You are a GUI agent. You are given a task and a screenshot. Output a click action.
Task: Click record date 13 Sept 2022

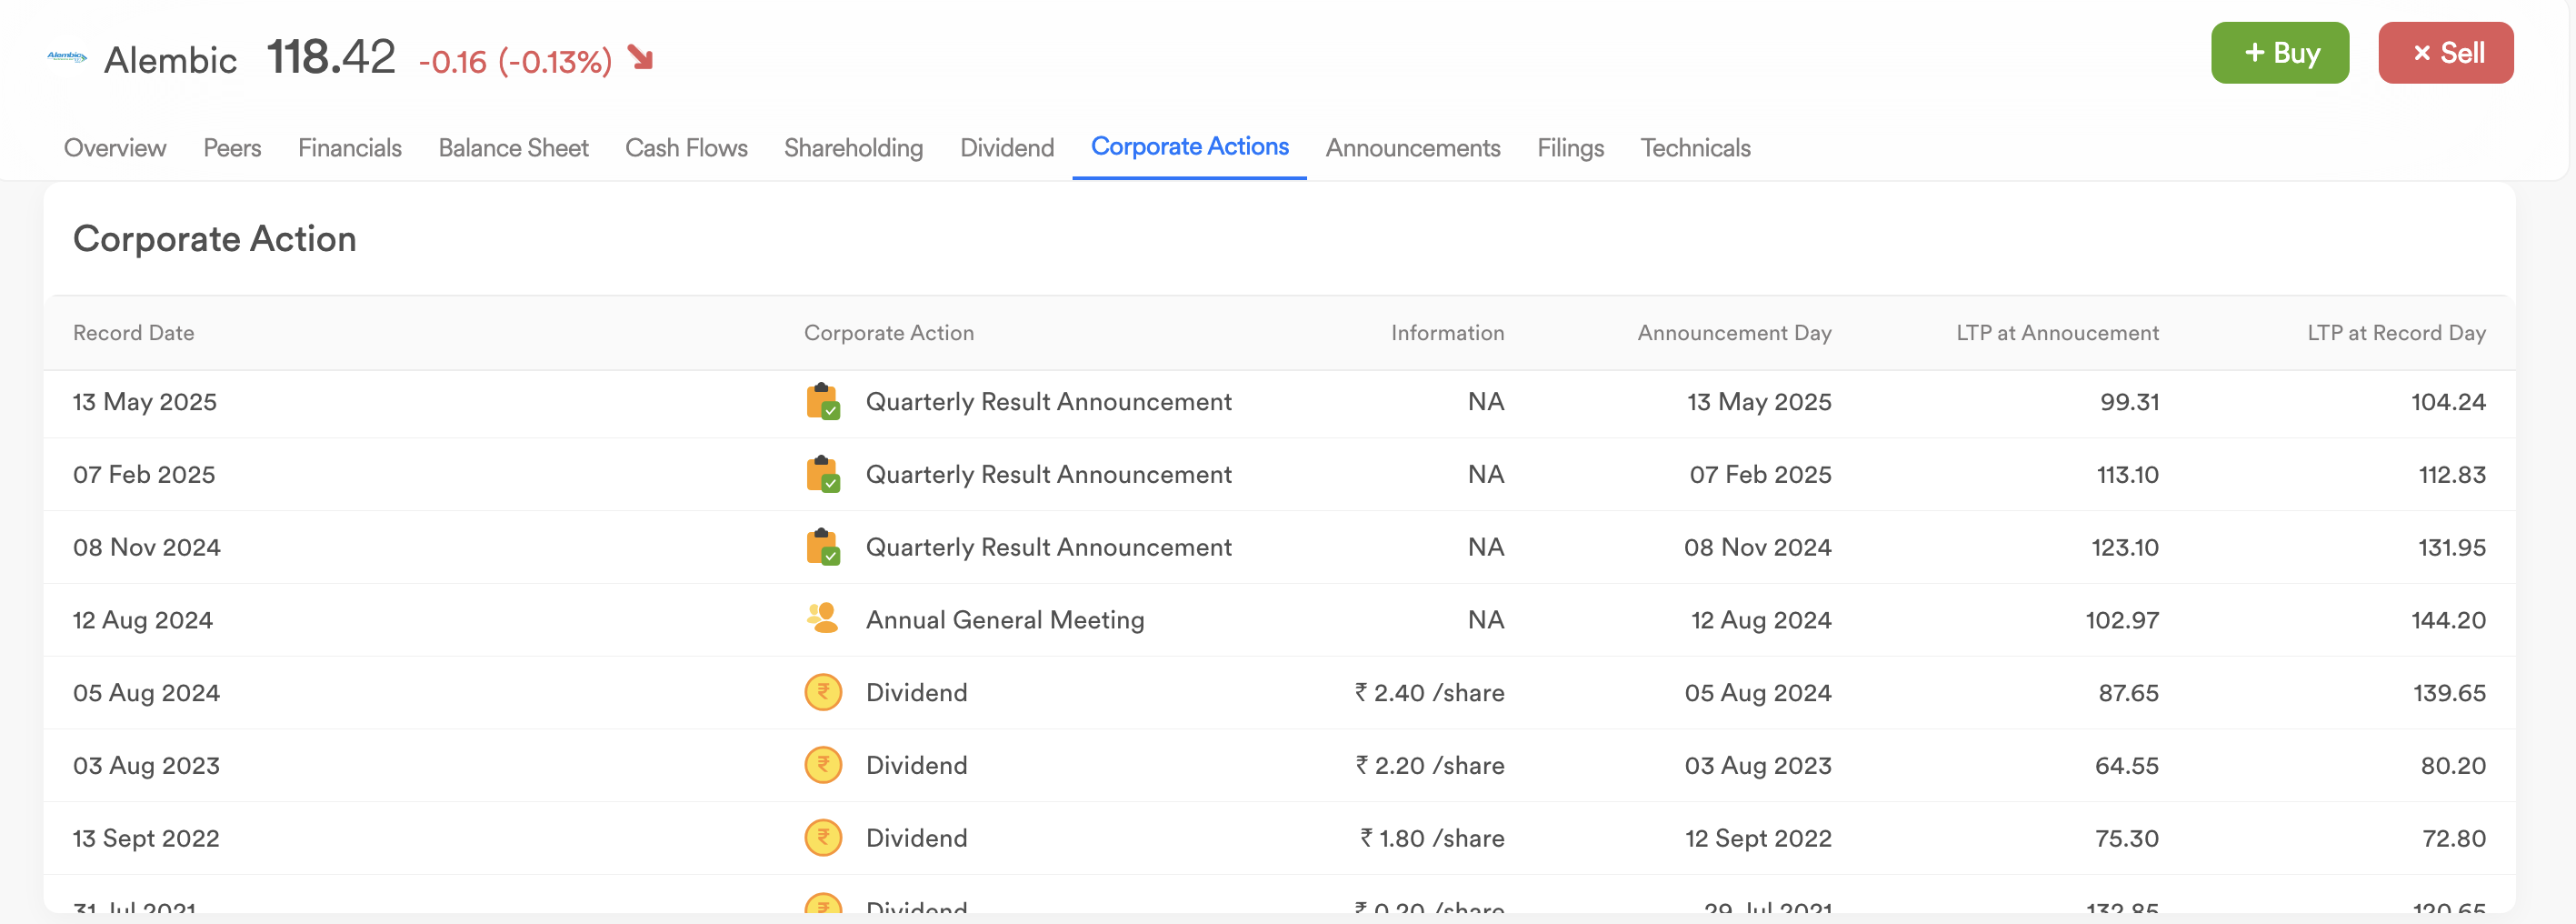coord(146,839)
